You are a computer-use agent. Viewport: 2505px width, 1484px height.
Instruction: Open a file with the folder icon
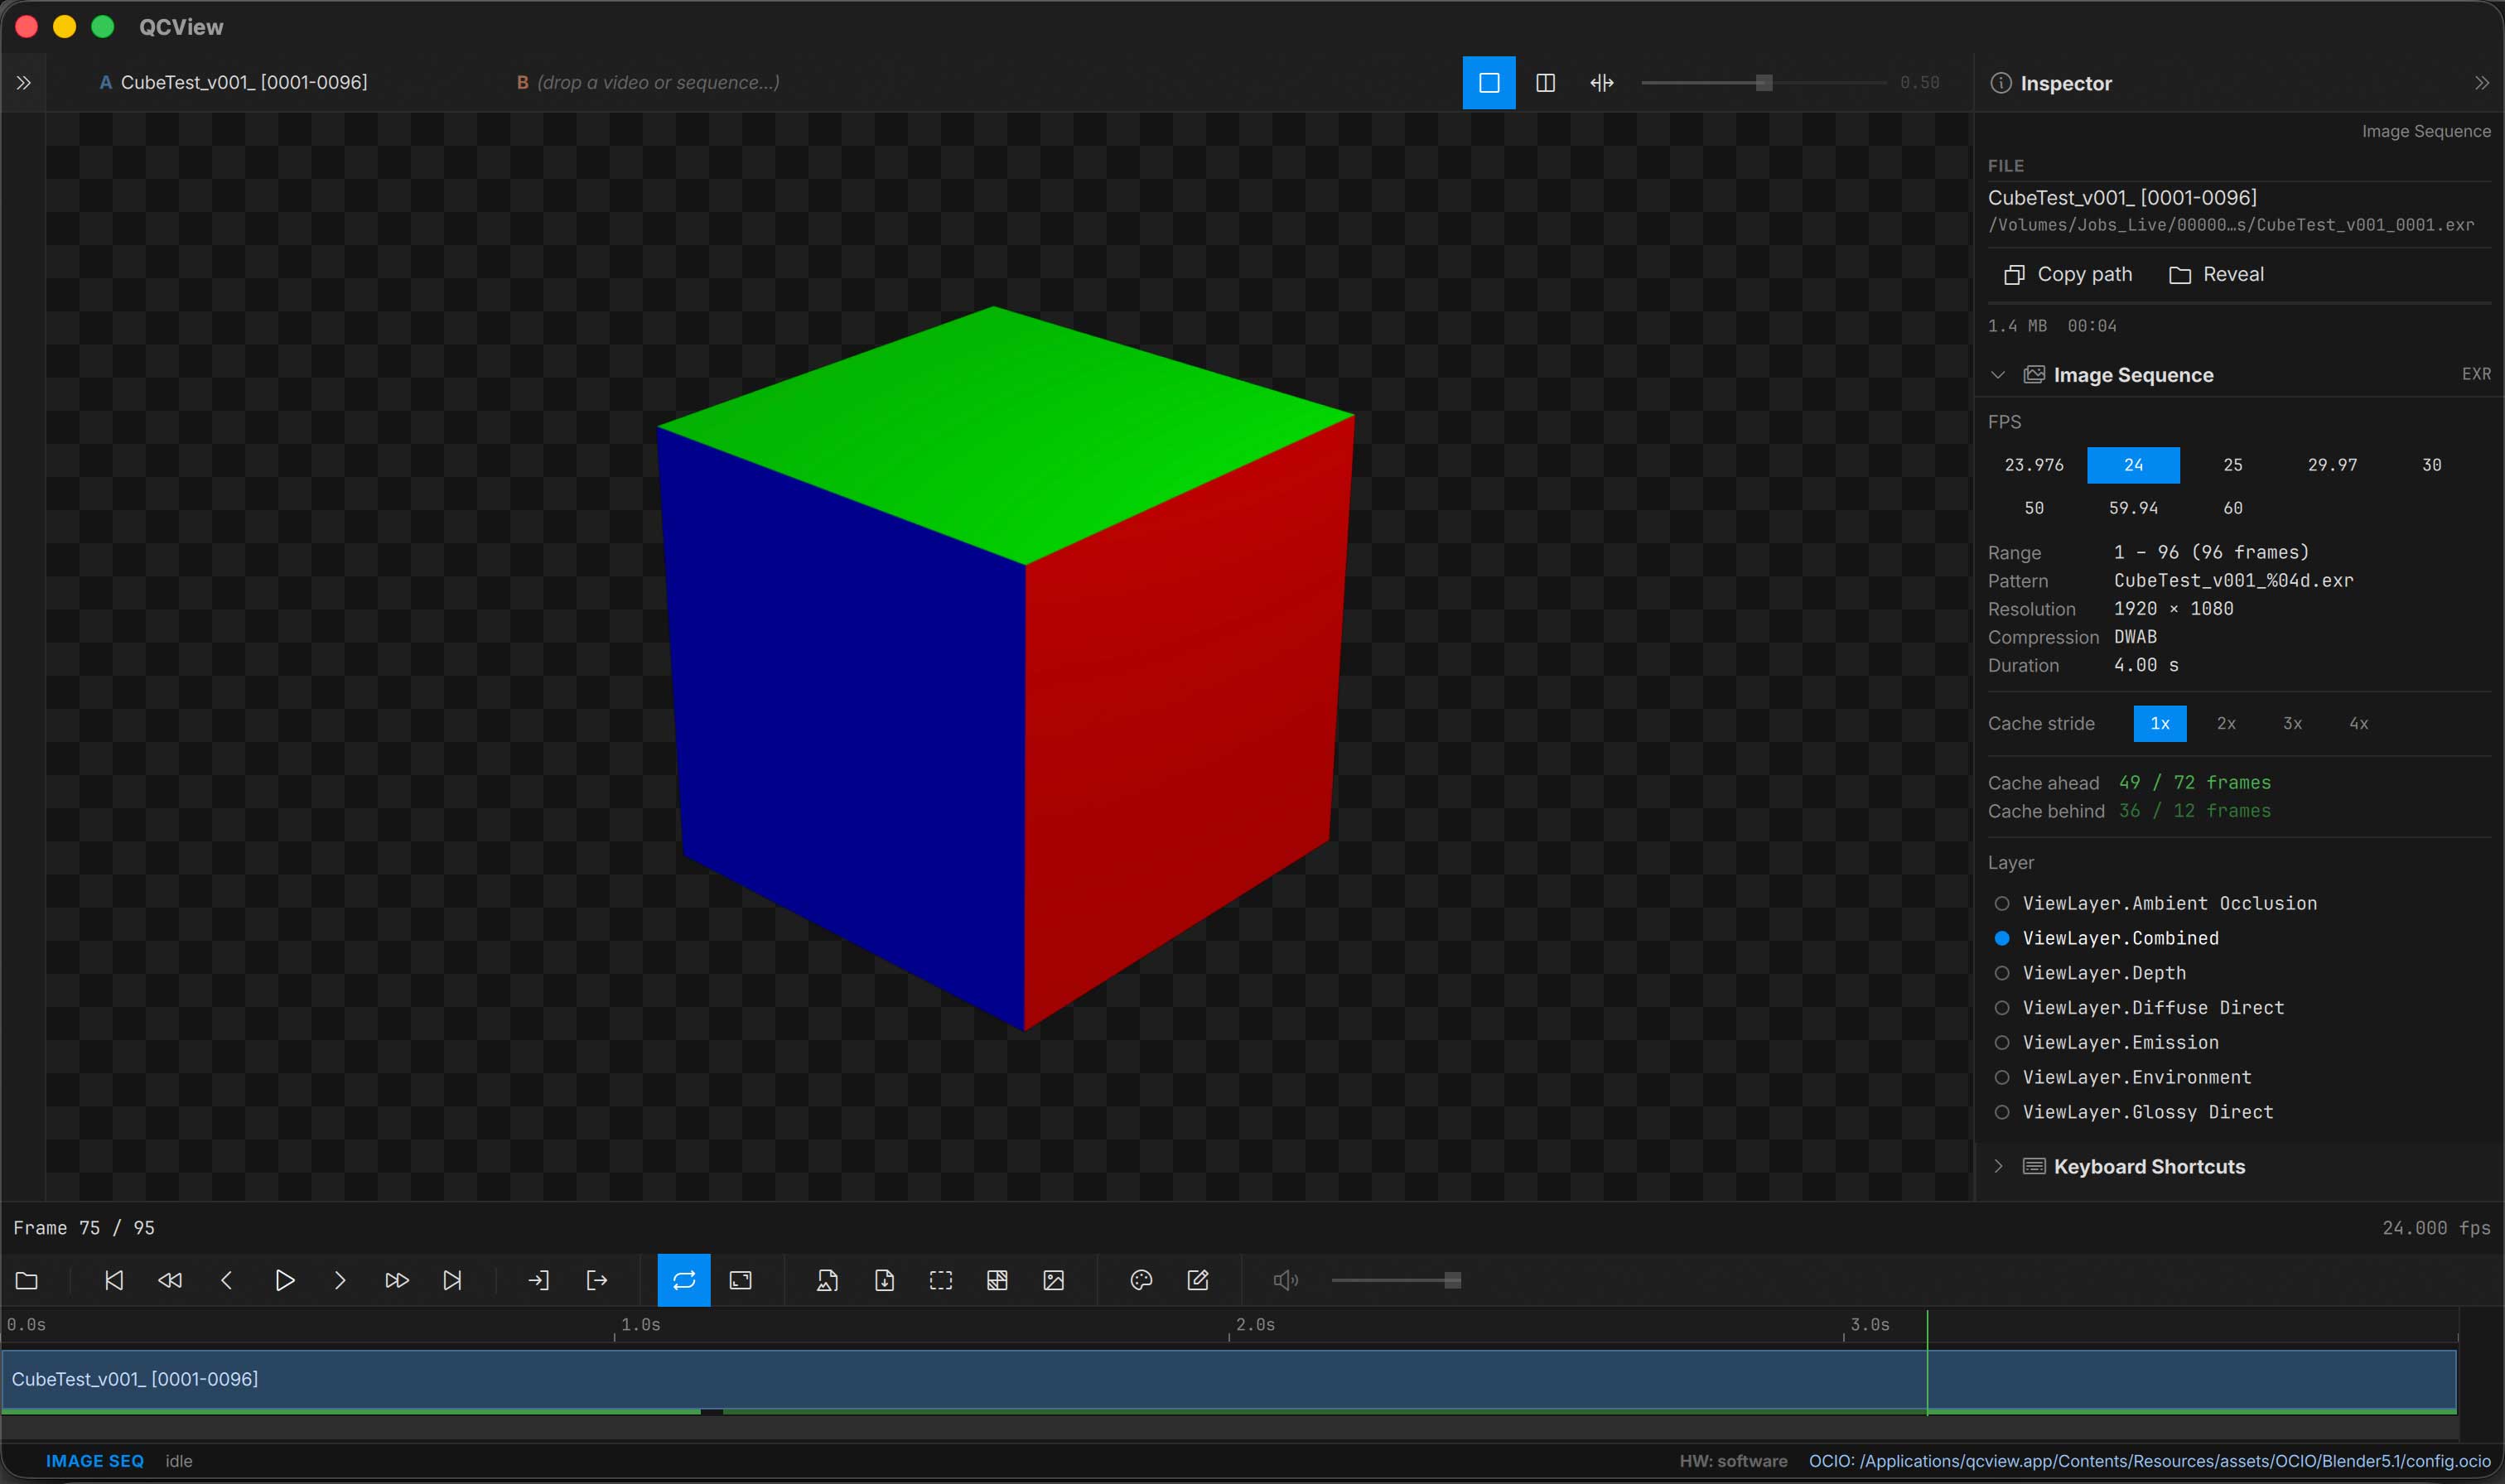[27, 1280]
